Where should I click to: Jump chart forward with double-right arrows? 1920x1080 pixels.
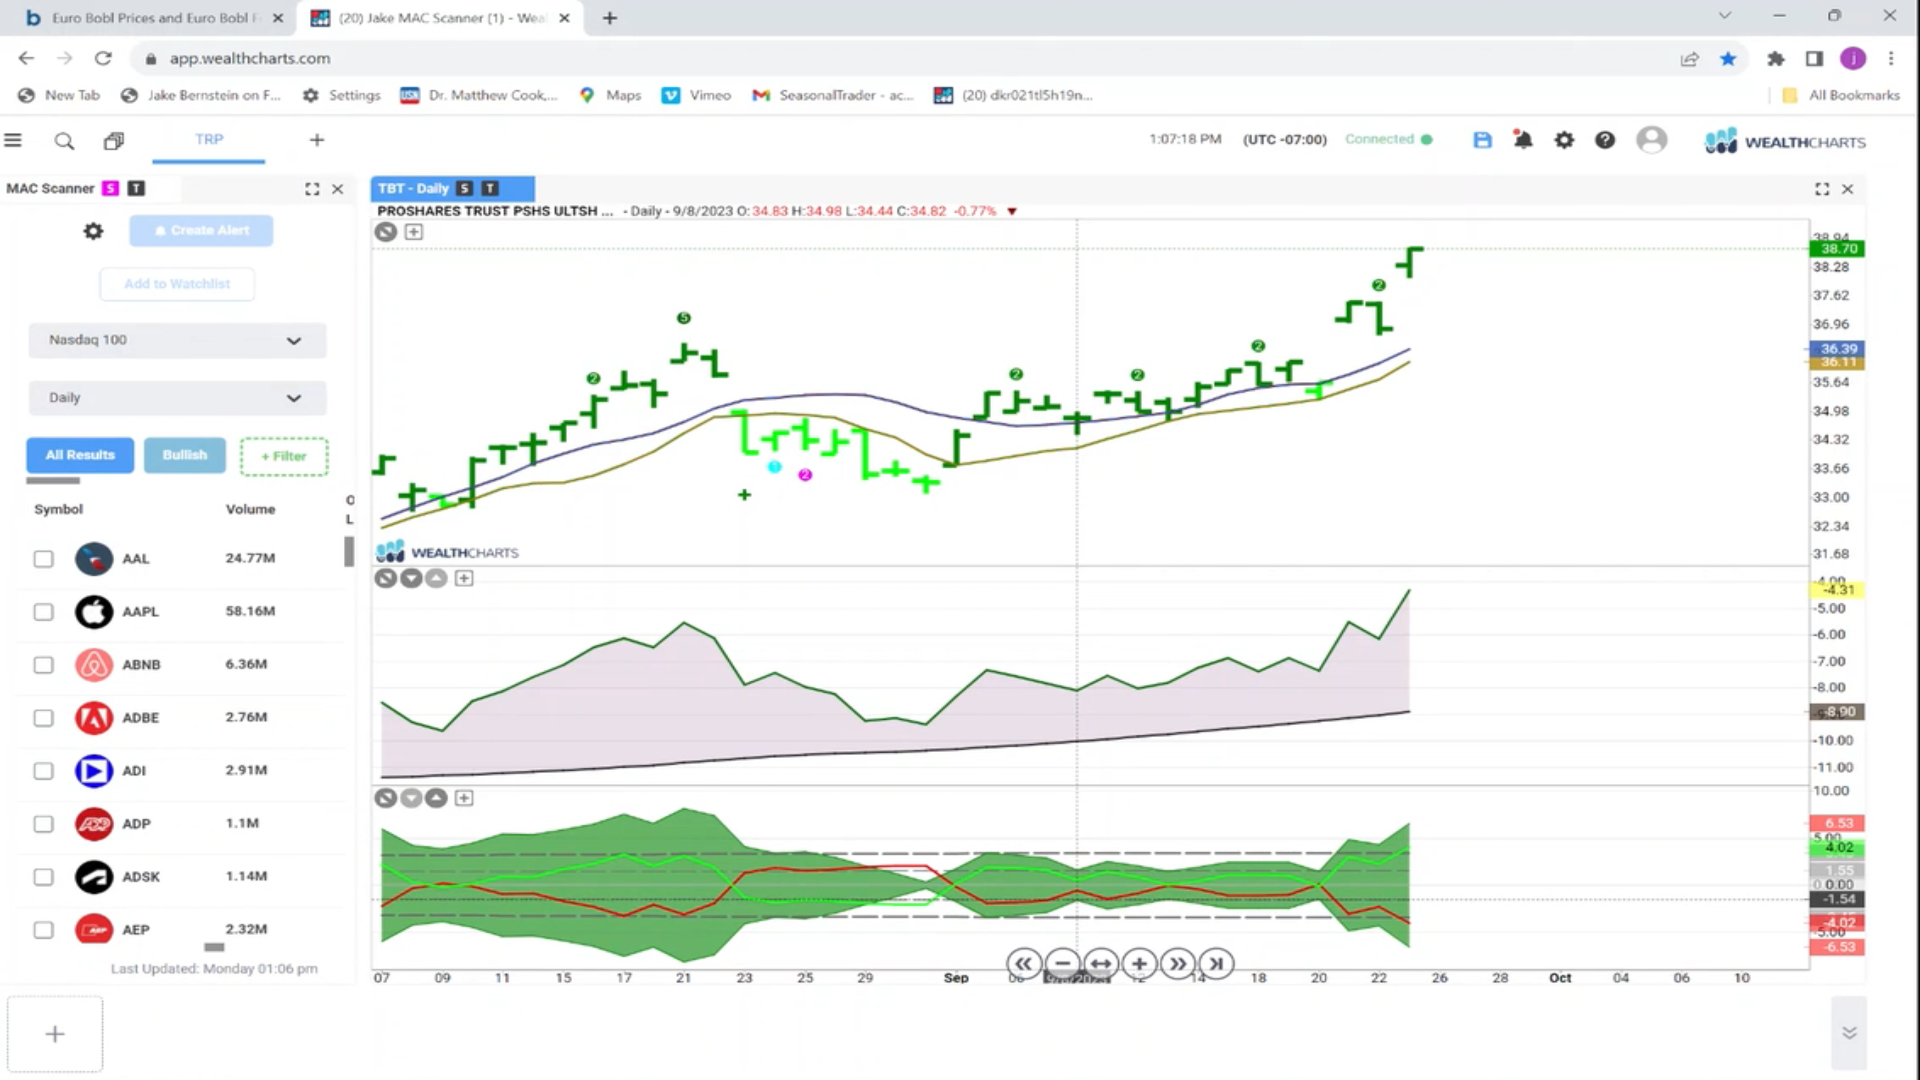pos(1178,964)
